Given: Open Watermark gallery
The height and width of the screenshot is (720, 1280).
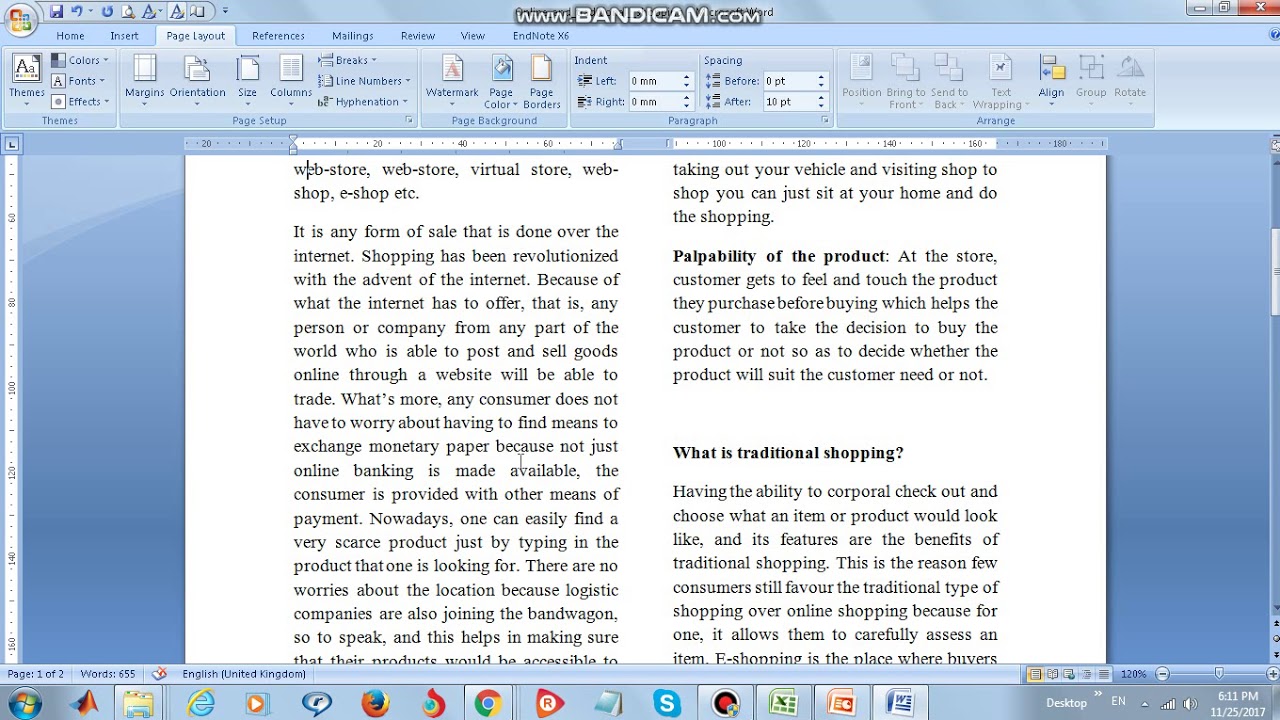Looking at the screenshot, I should pyautogui.click(x=452, y=80).
